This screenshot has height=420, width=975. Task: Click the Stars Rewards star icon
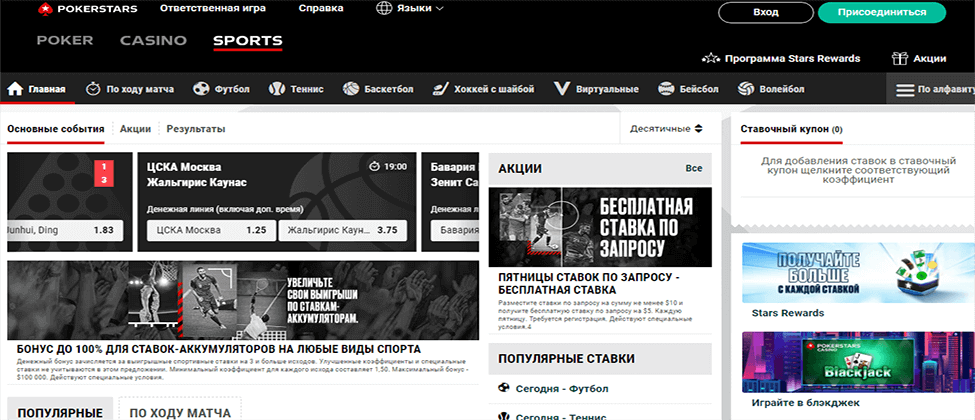(x=711, y=58)
